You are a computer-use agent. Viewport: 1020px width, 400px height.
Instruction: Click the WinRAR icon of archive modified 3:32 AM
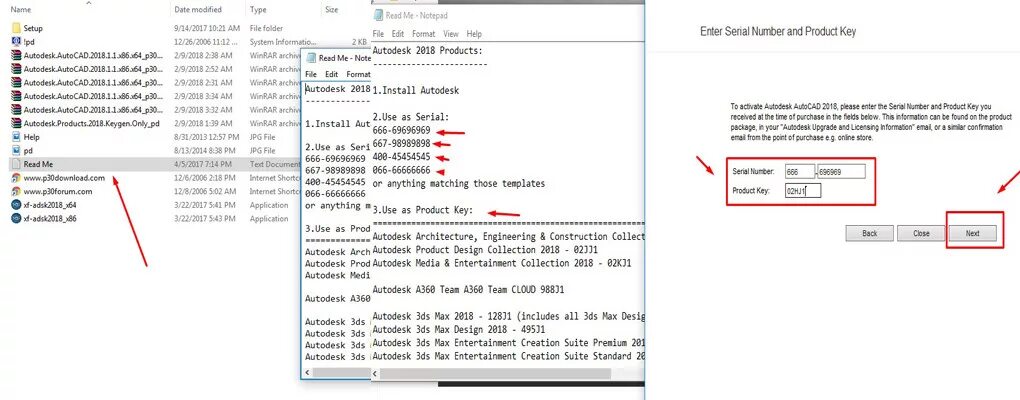click(x=16, y=110)
